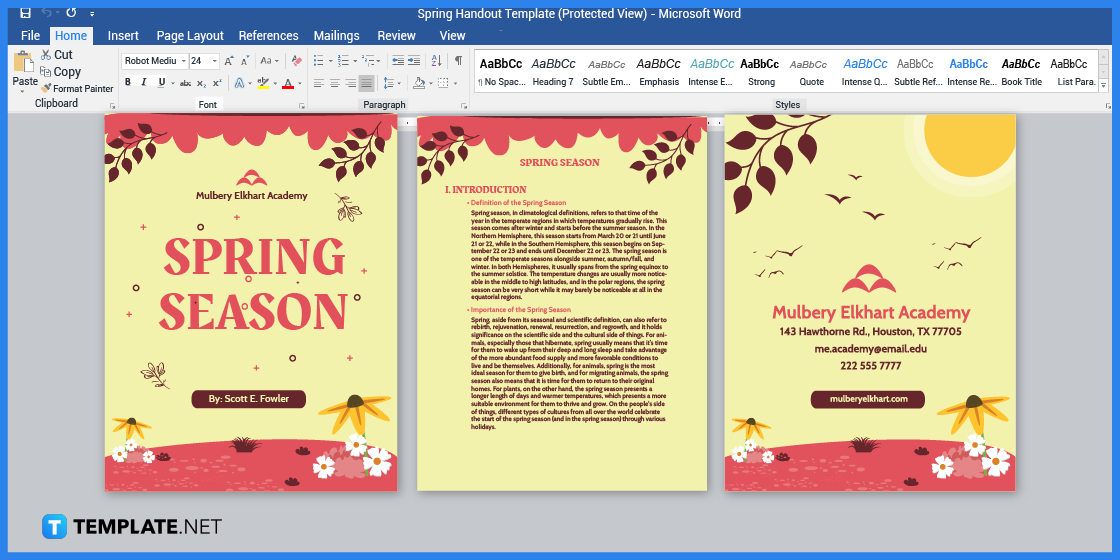
Task: Expand underline style dropdown arrow
Action: [173, 84]
